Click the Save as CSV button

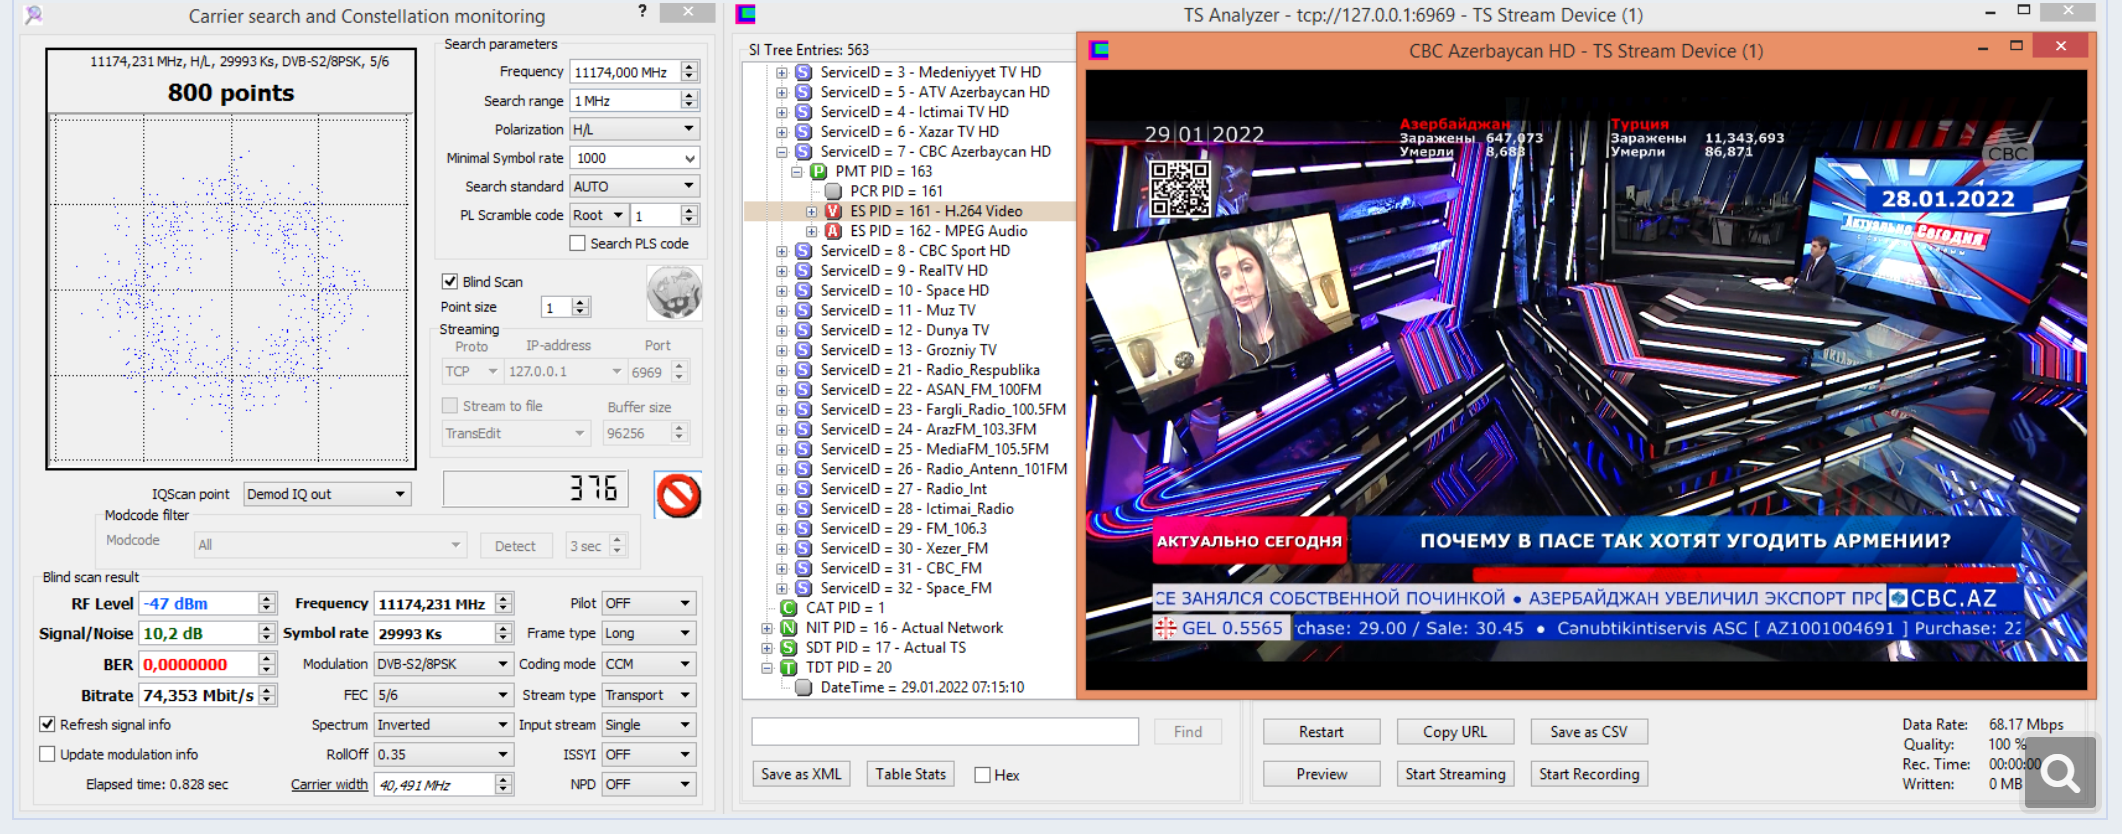(x=1588, y=732)
